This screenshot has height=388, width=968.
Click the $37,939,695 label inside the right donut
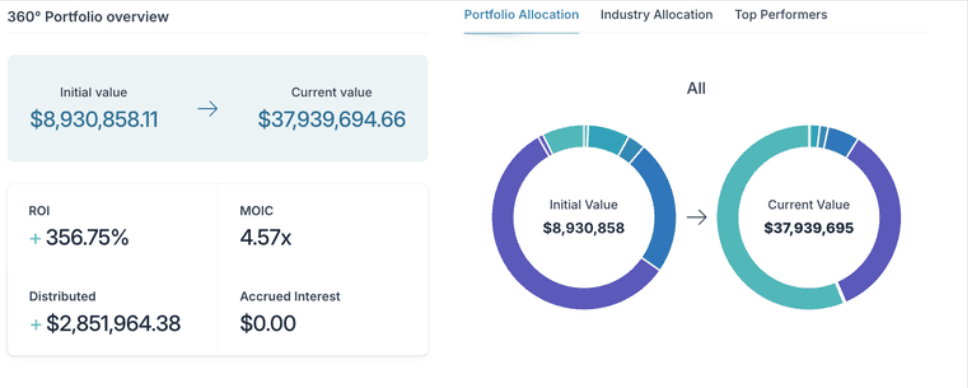pos(809,229)
